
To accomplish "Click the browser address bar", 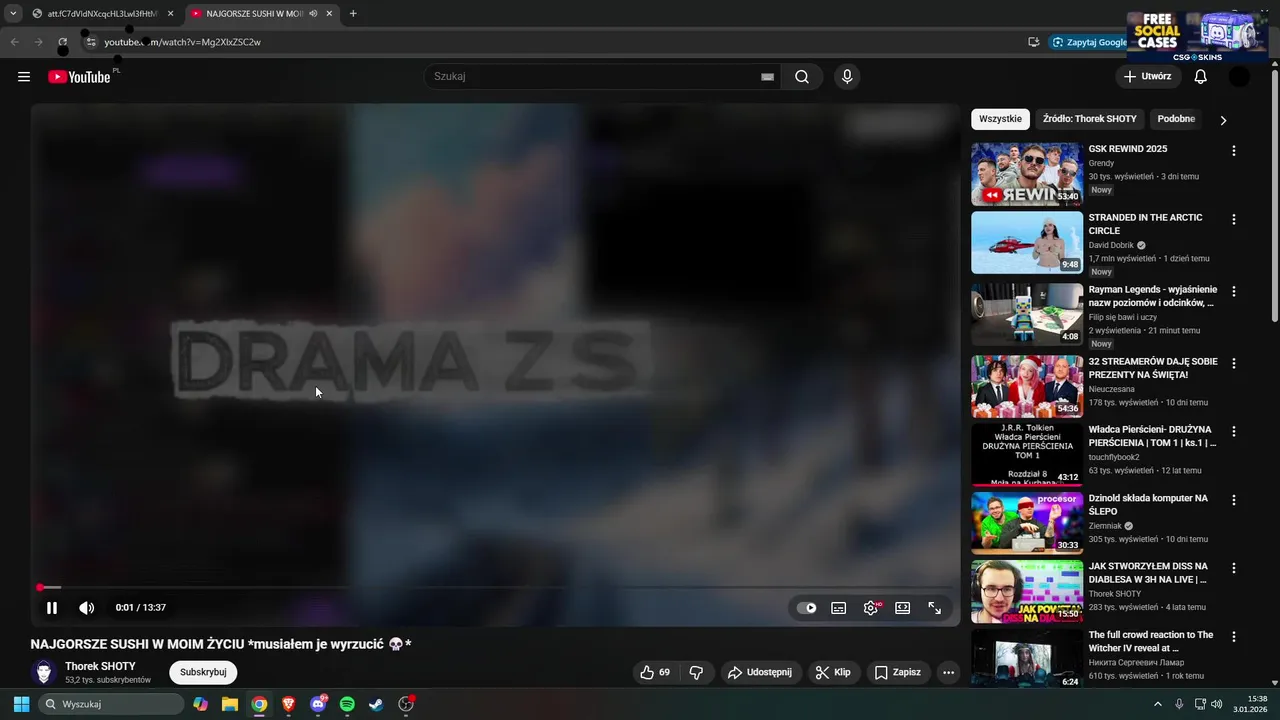I will pos(560,42).
